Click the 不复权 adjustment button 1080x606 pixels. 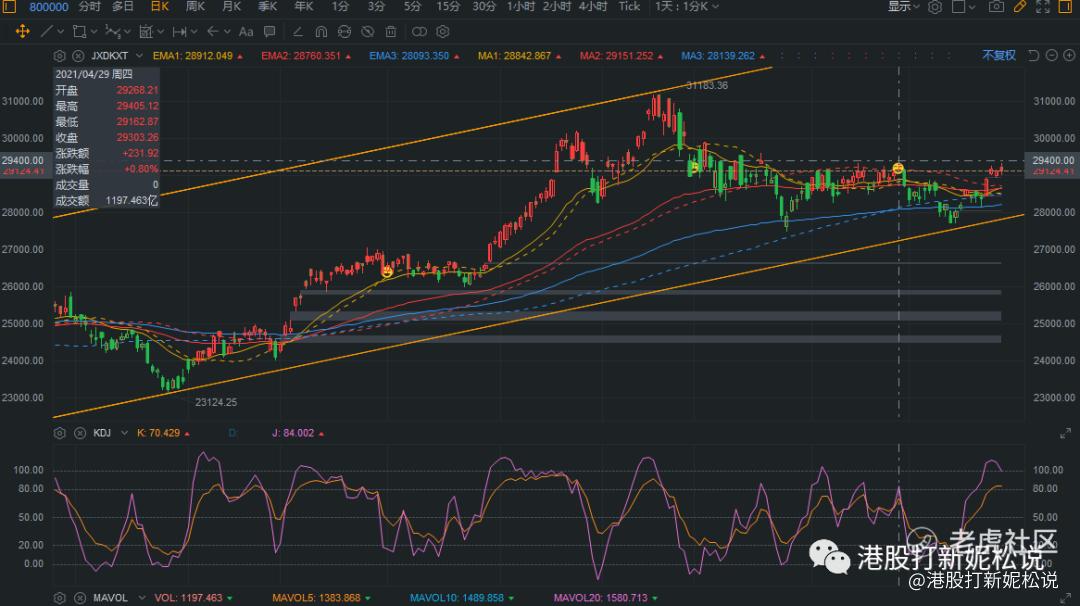click(x=998, y=55)
